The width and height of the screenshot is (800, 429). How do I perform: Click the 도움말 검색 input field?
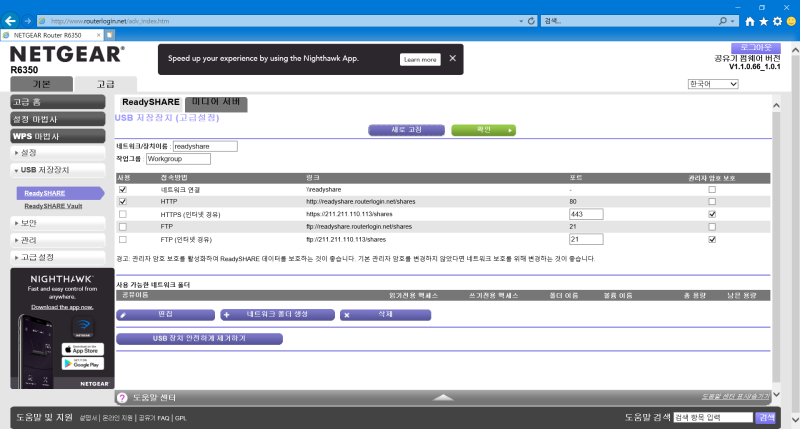click(713, 417)
